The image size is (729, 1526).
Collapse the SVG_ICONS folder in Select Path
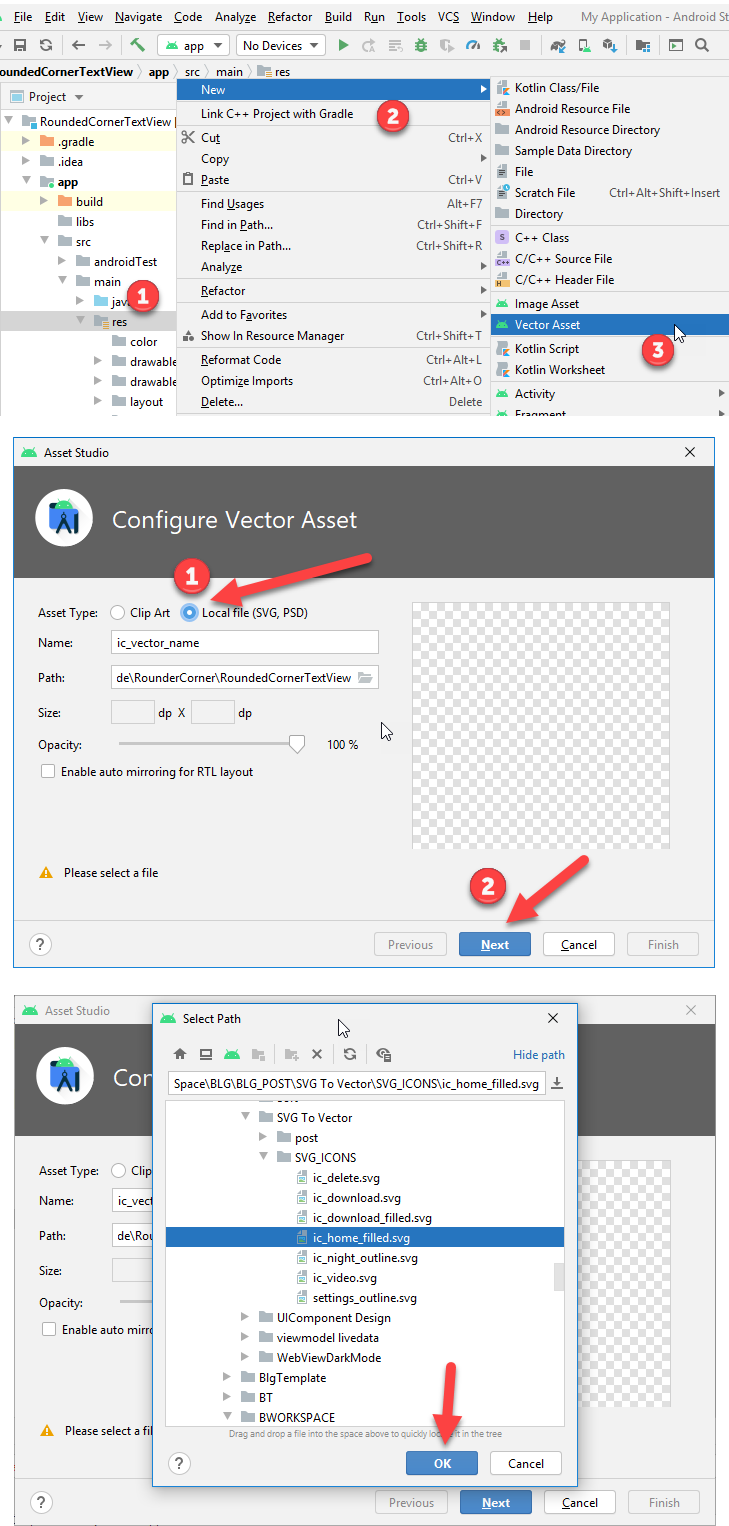(x=264, y=1157)
